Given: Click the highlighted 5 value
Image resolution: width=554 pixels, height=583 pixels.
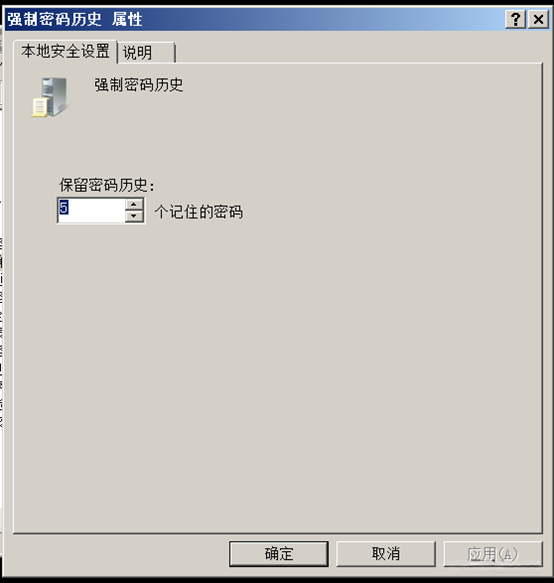Looking at the screenshot, I should coord(64,207).
